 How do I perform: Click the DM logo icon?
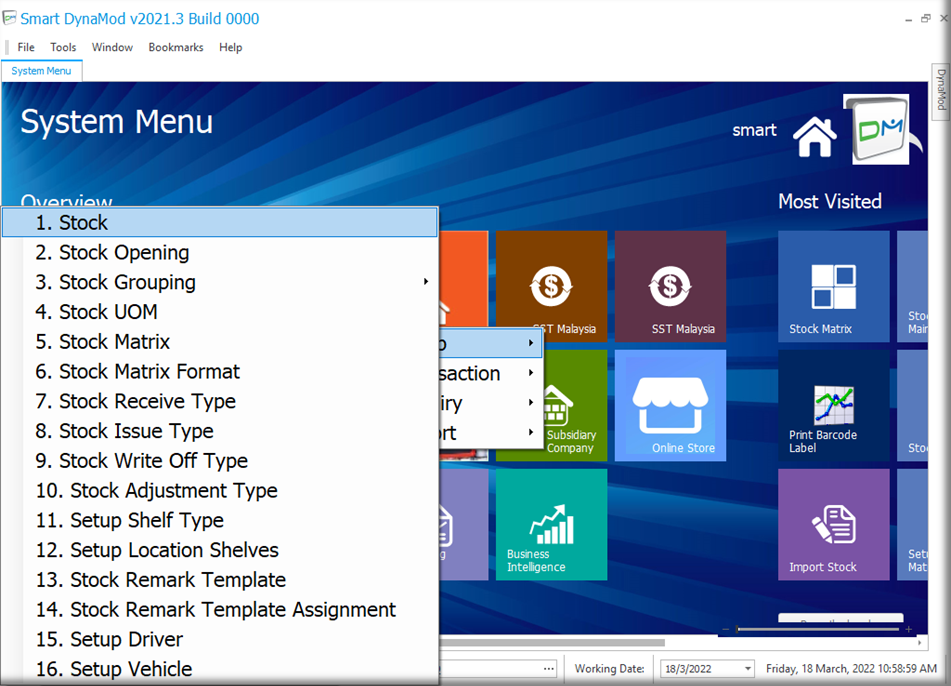(x=876, y=130)
